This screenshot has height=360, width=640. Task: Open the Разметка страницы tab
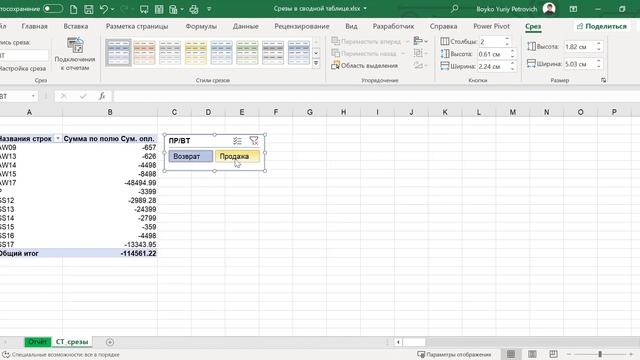[137, 26]
